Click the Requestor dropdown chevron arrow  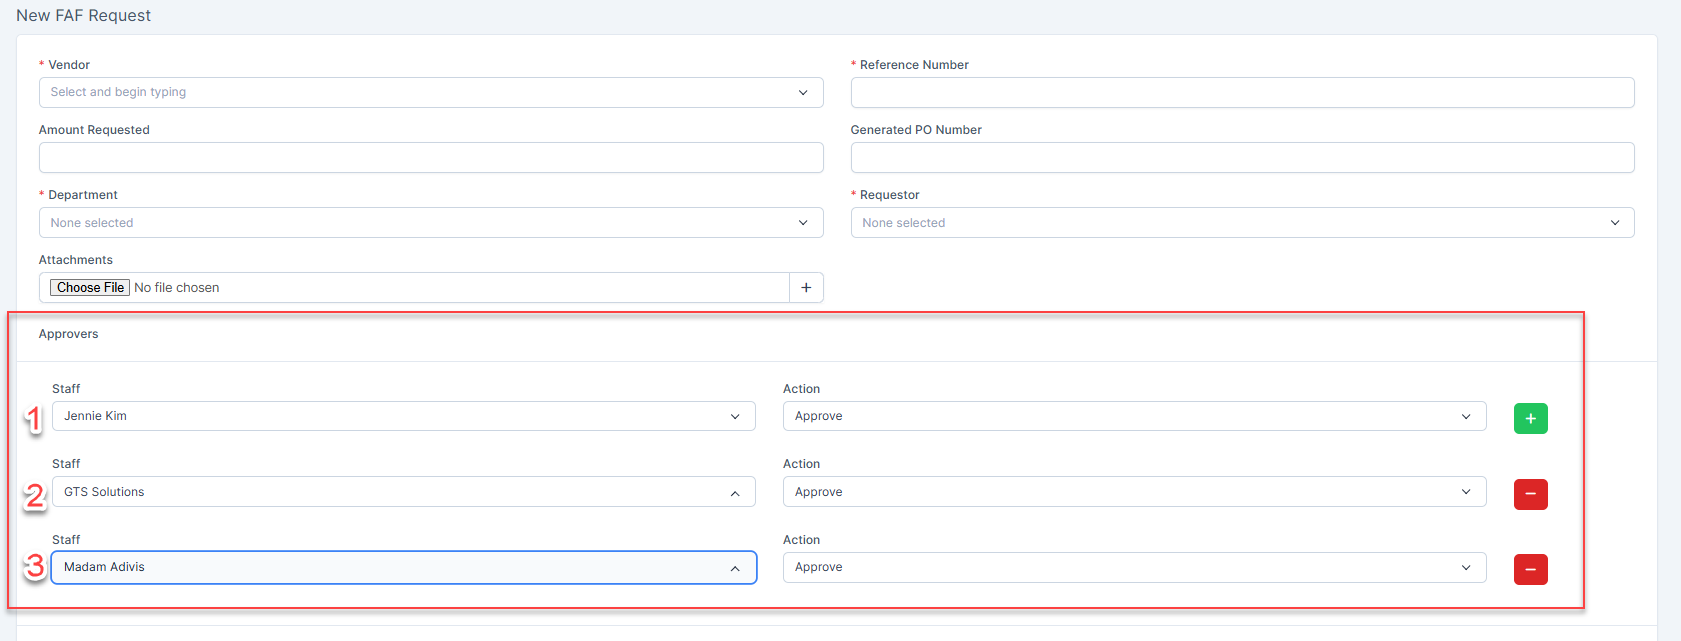1614,223
